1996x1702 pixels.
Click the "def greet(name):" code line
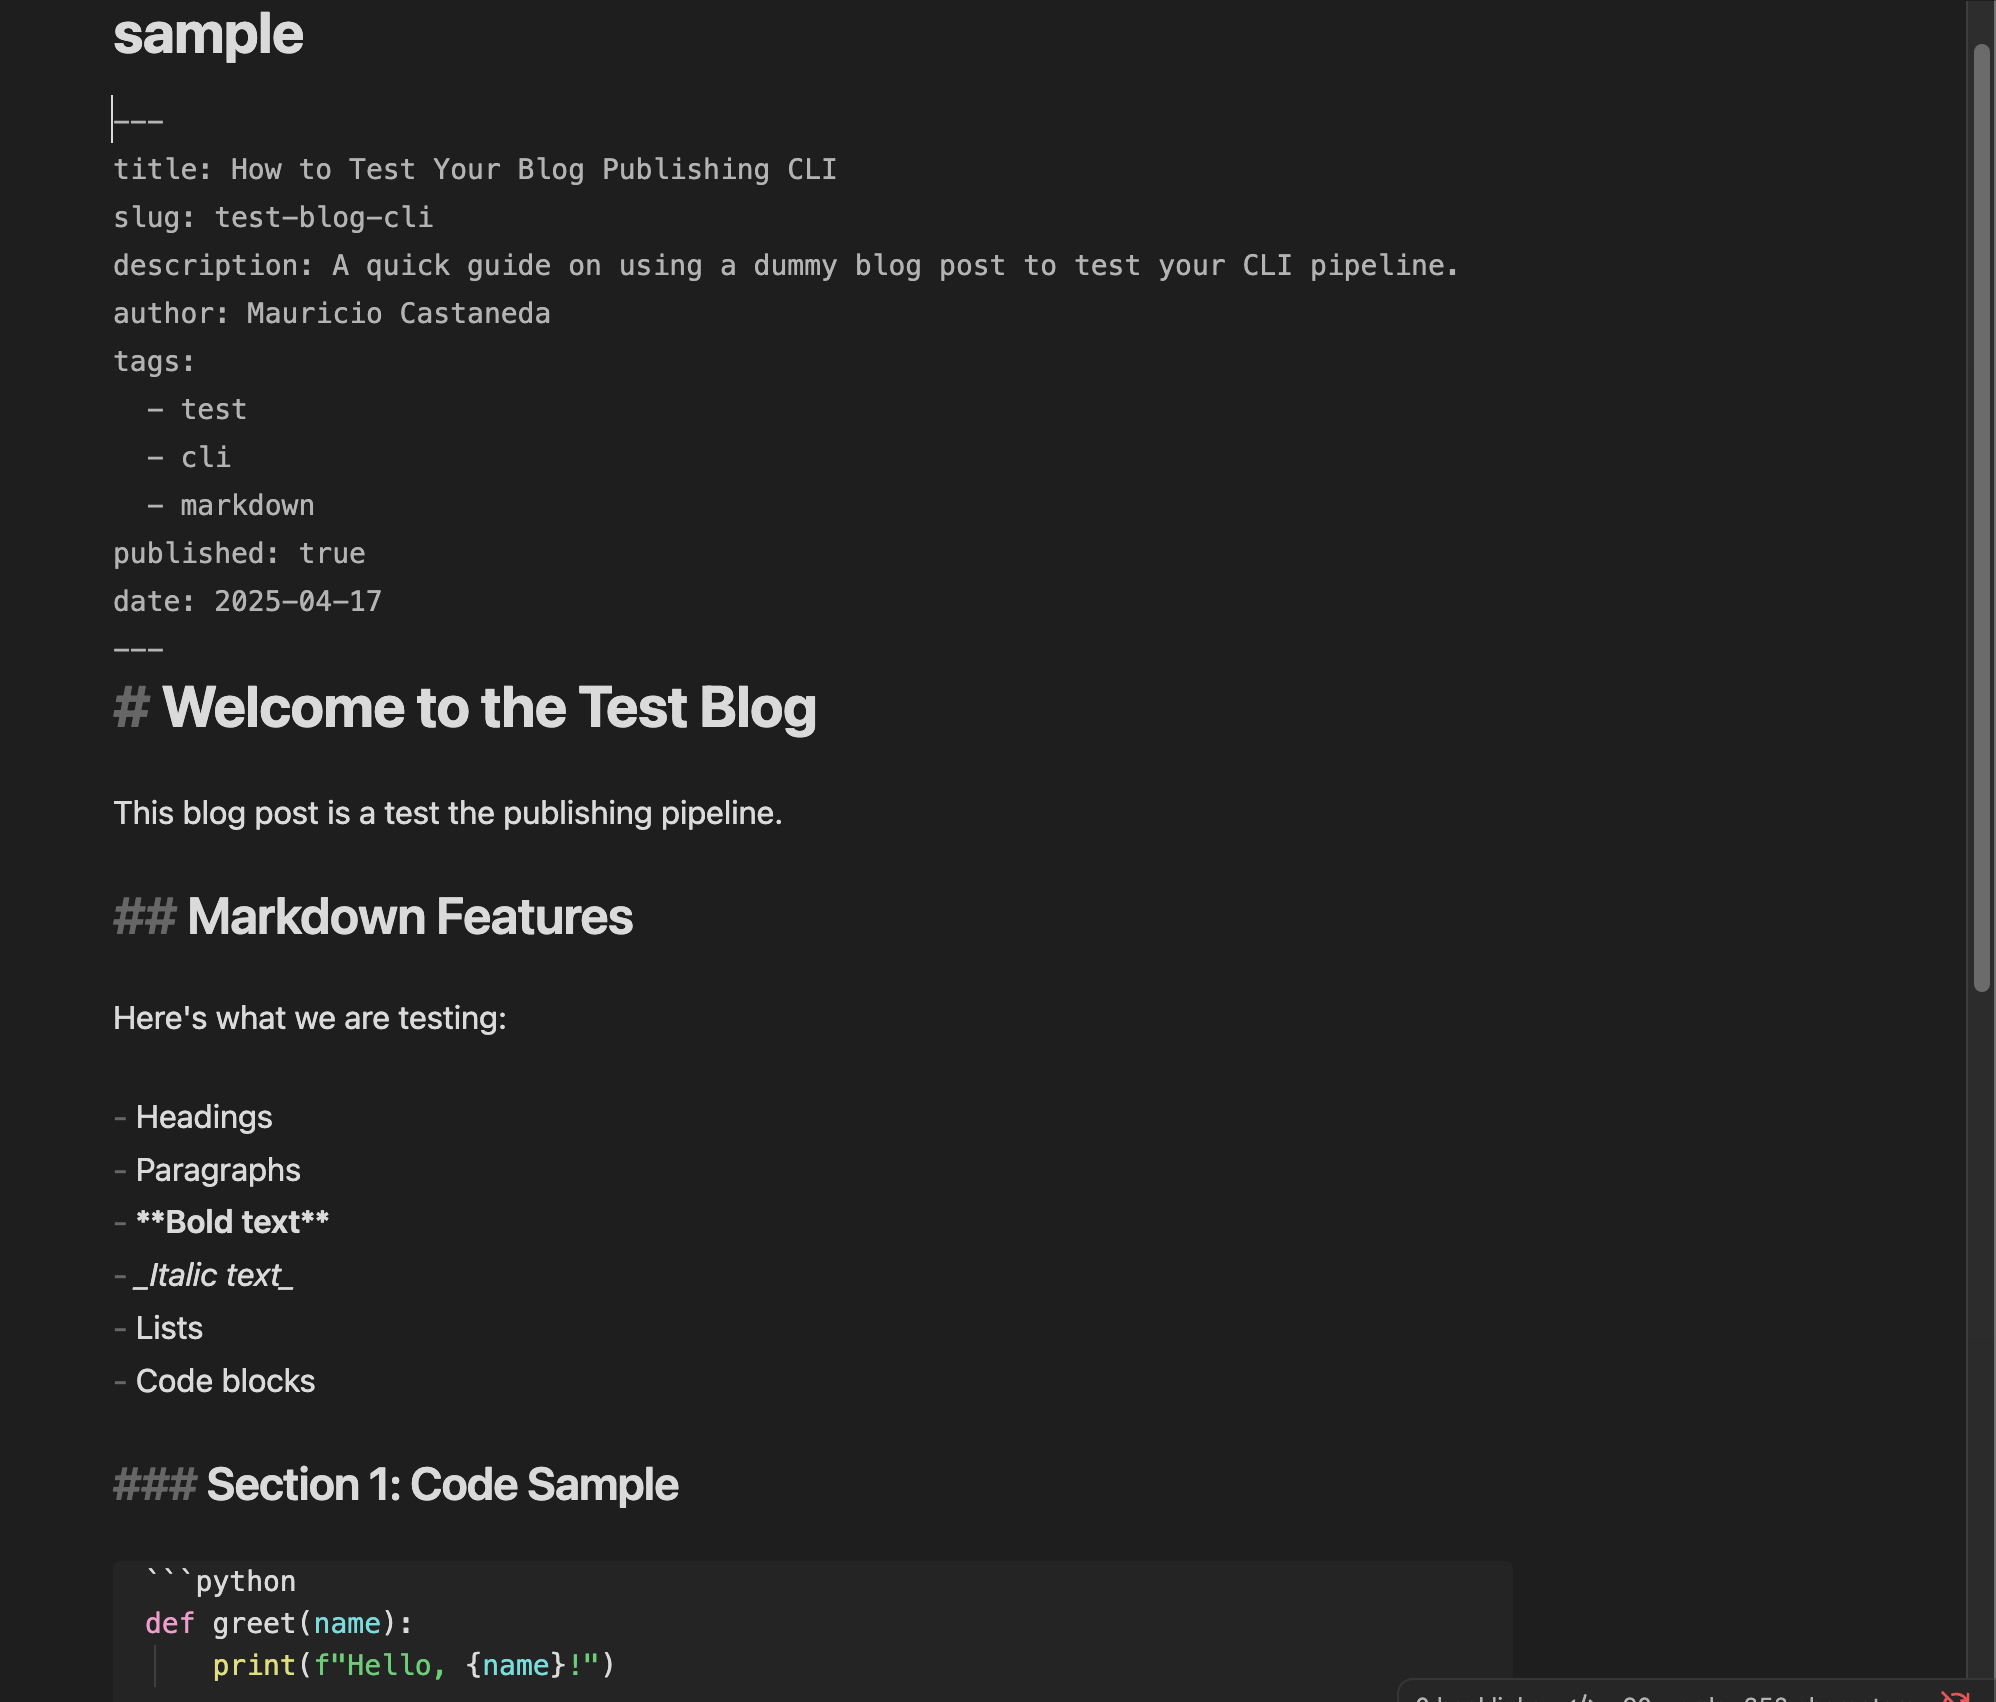(x=278, y=1623)
